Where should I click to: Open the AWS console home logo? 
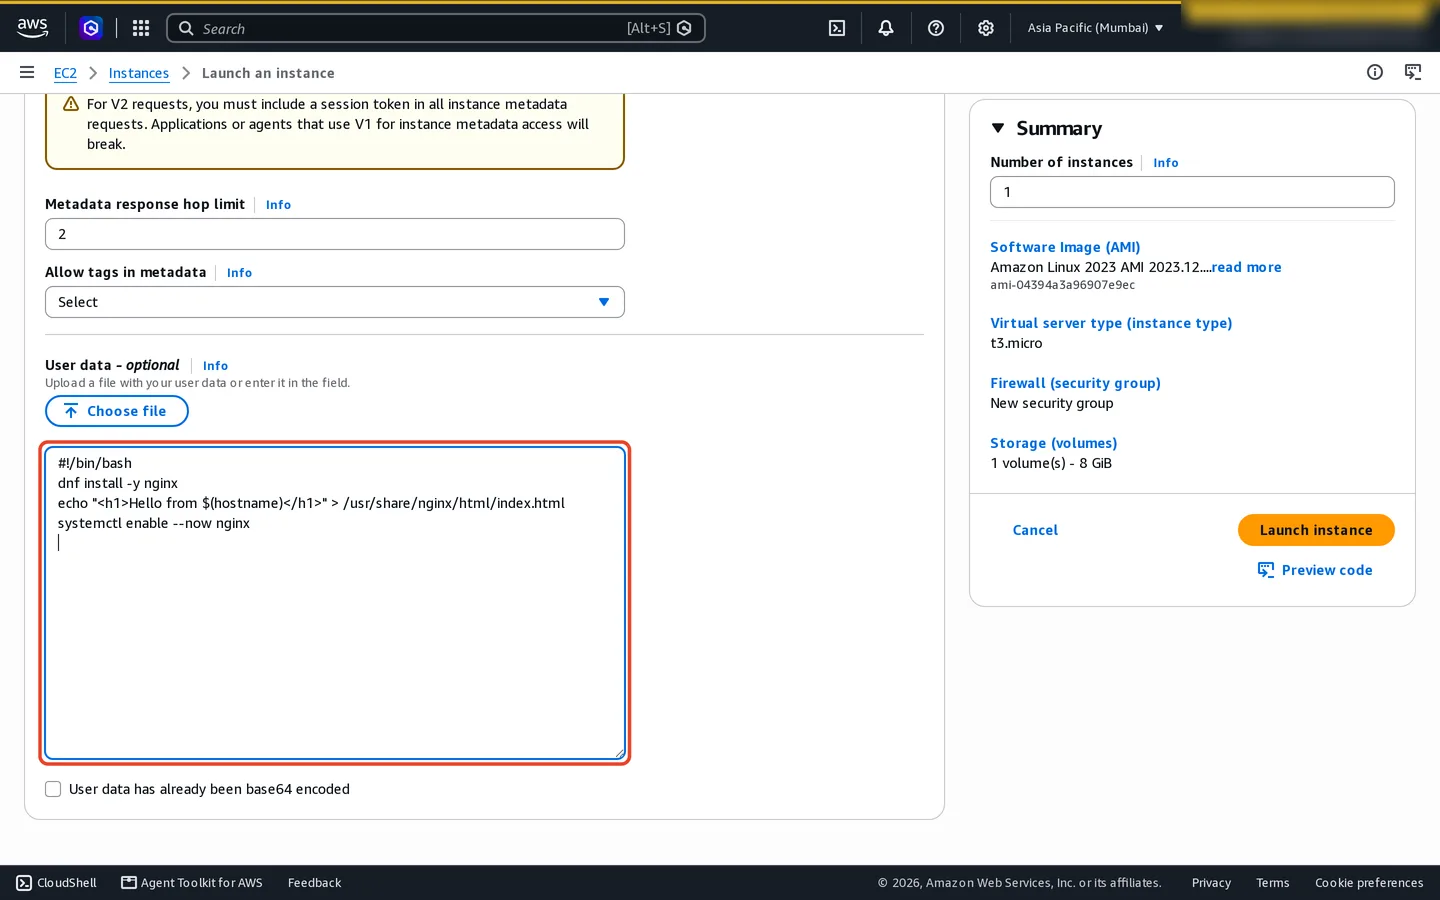click(32, 28)
